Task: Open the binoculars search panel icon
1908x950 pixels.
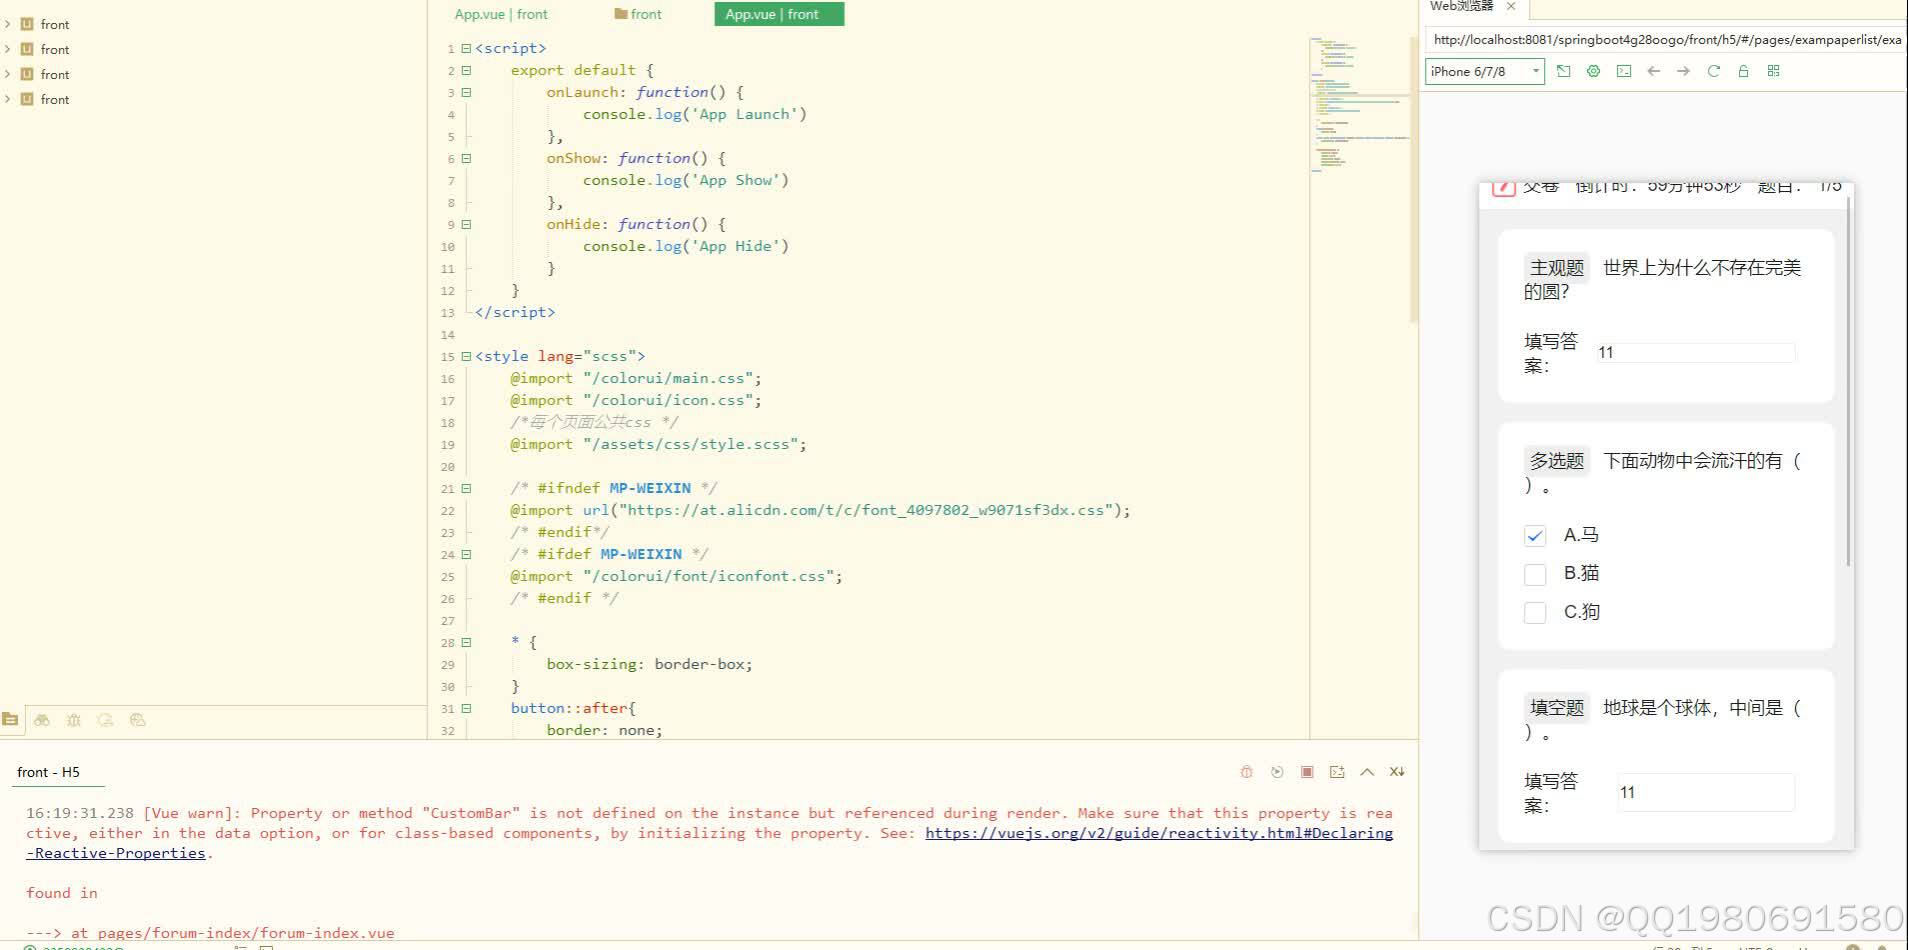Action: (x=42, y=719)
